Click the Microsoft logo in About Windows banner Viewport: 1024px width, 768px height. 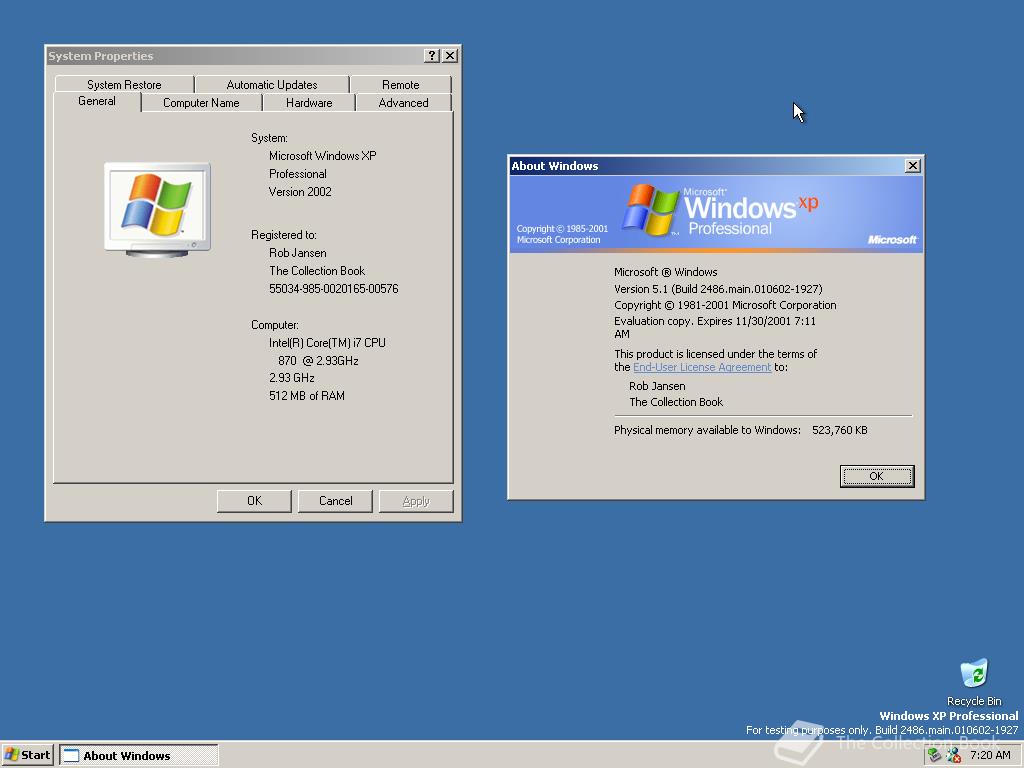pyautogui.click(x=892, y=240)
